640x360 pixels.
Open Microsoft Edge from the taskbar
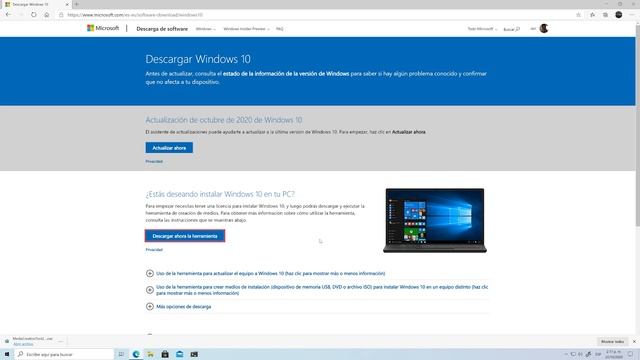(136, 354)
